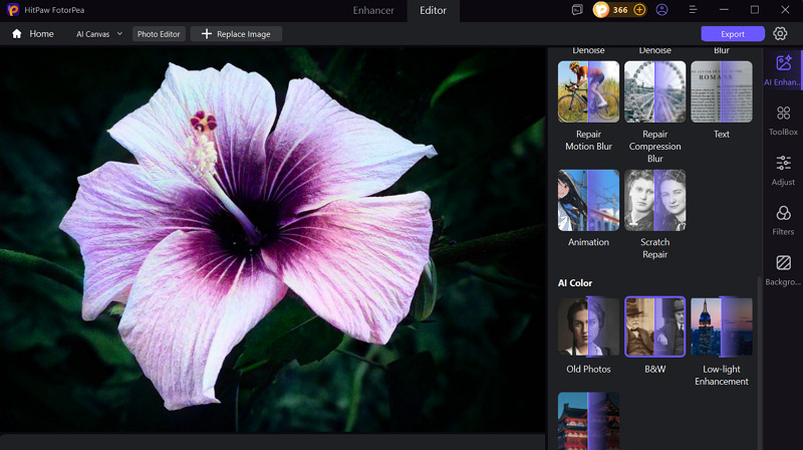Viewport: 803px width, 450px height.
Task: Switch to the Editor tab
Action: [433, 10]
